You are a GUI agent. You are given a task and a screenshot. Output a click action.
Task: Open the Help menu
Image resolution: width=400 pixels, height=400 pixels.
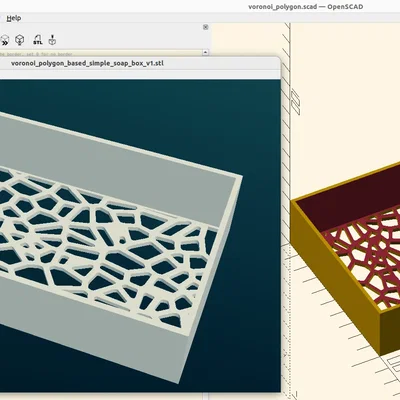14,18
